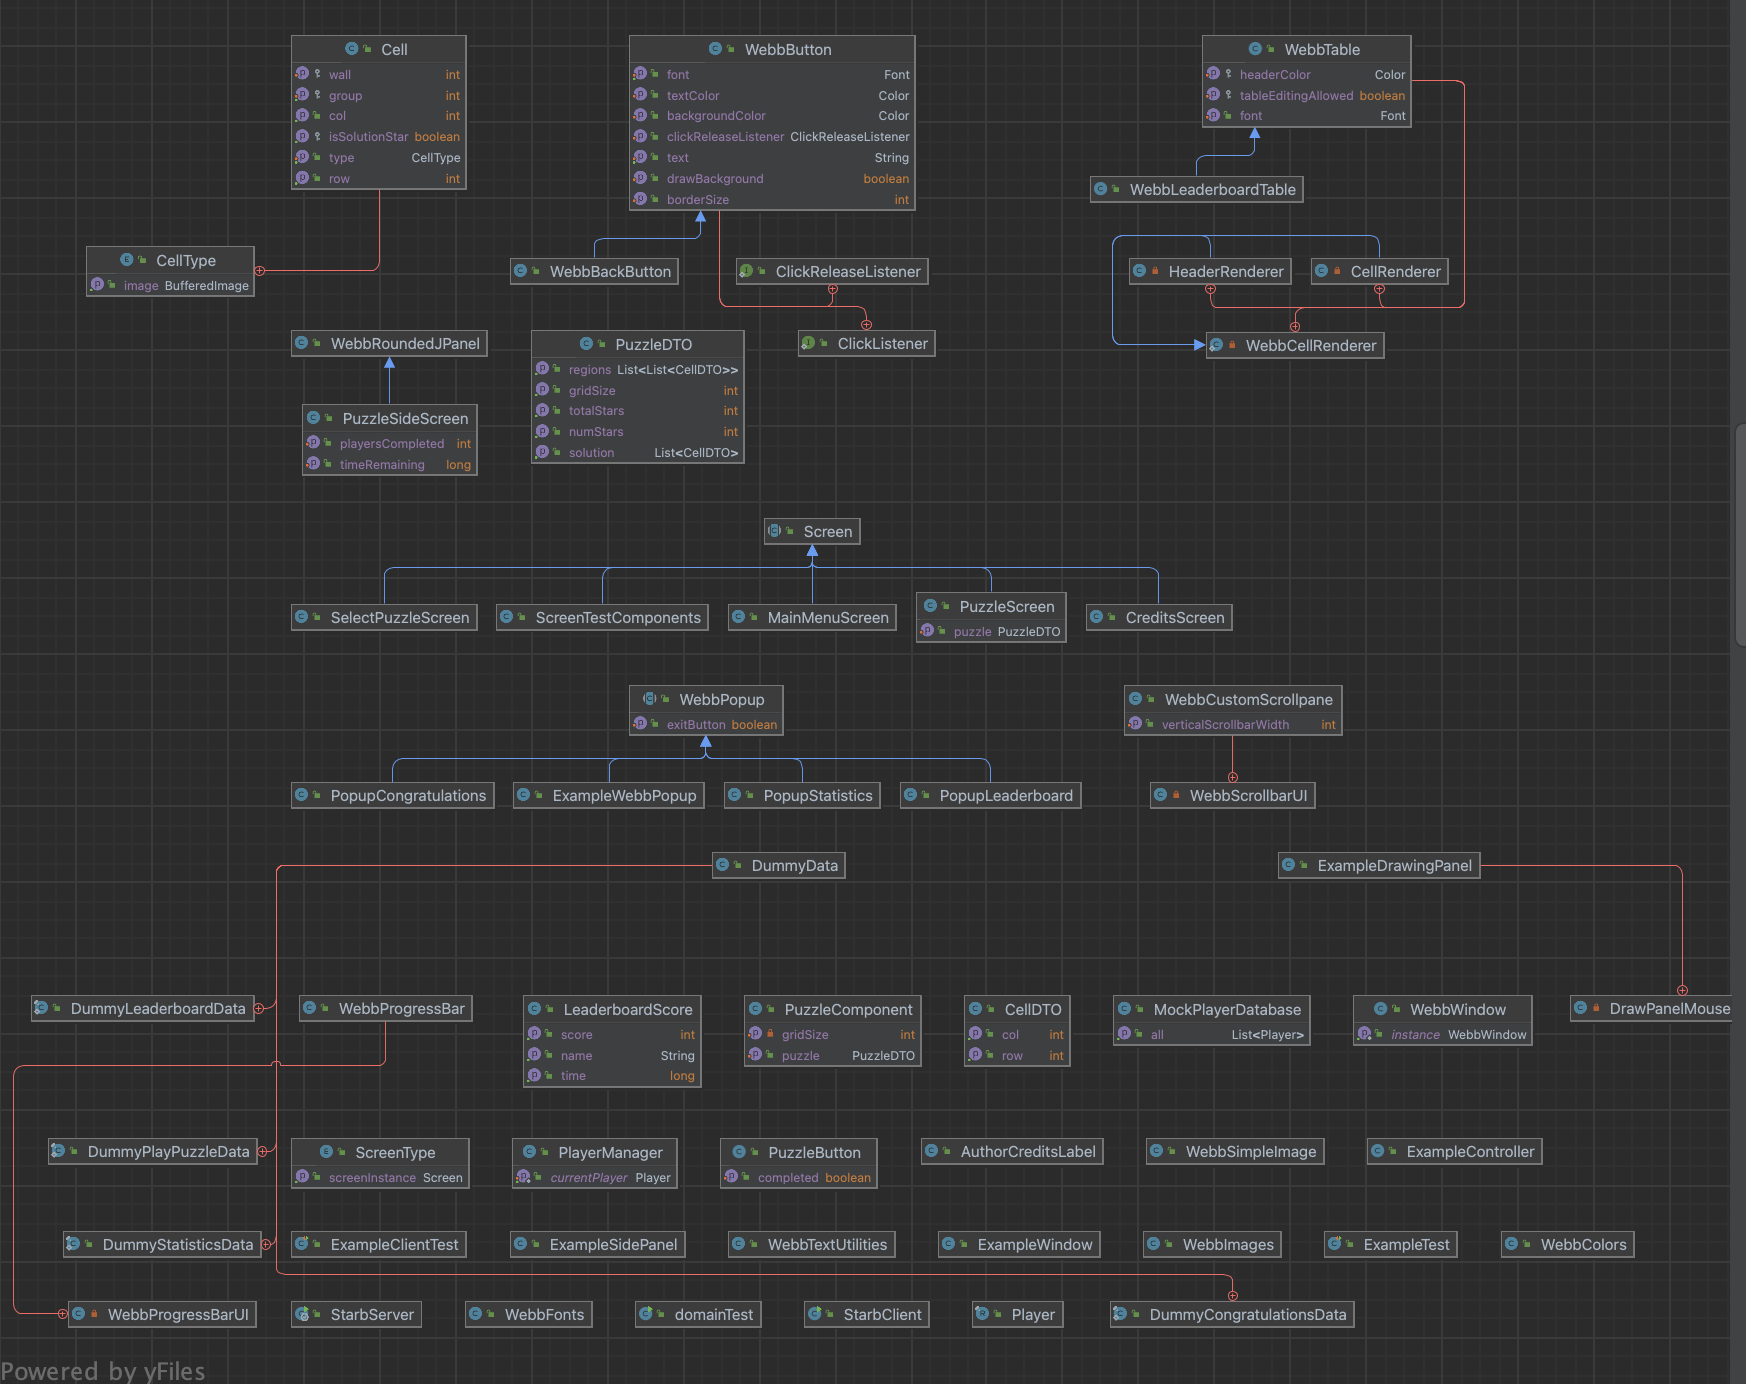Click the interface icon beside ClickReleaseListener

[x=746, y=271]
